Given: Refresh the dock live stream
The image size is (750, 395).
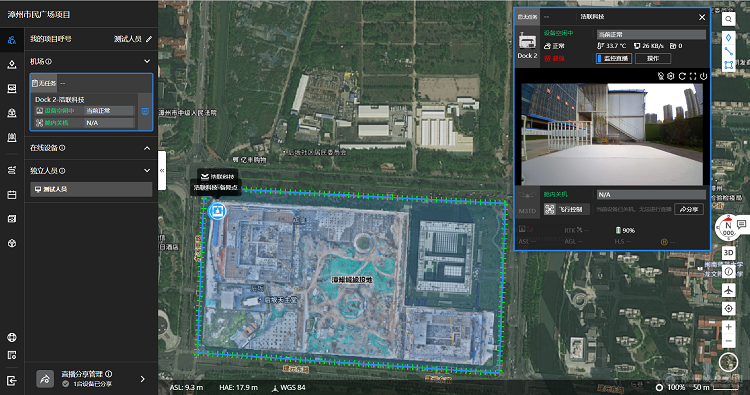Looking at the screenshot, I should click(682, 76).
